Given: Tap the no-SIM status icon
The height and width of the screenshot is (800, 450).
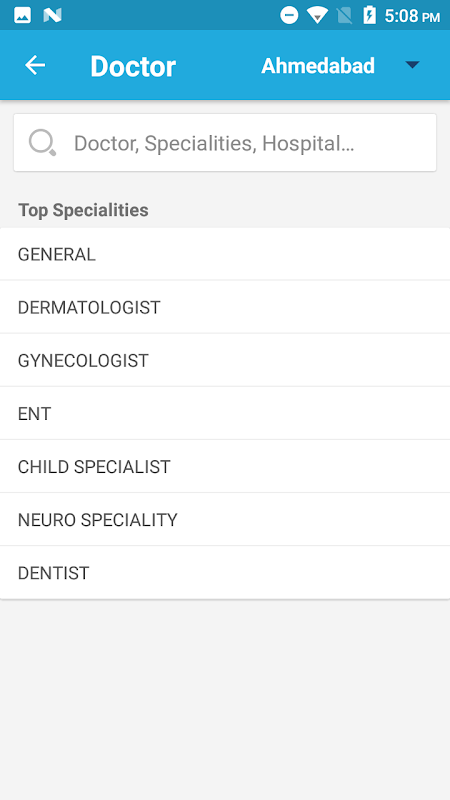Looking at the screenshot, I should point(345,16).
